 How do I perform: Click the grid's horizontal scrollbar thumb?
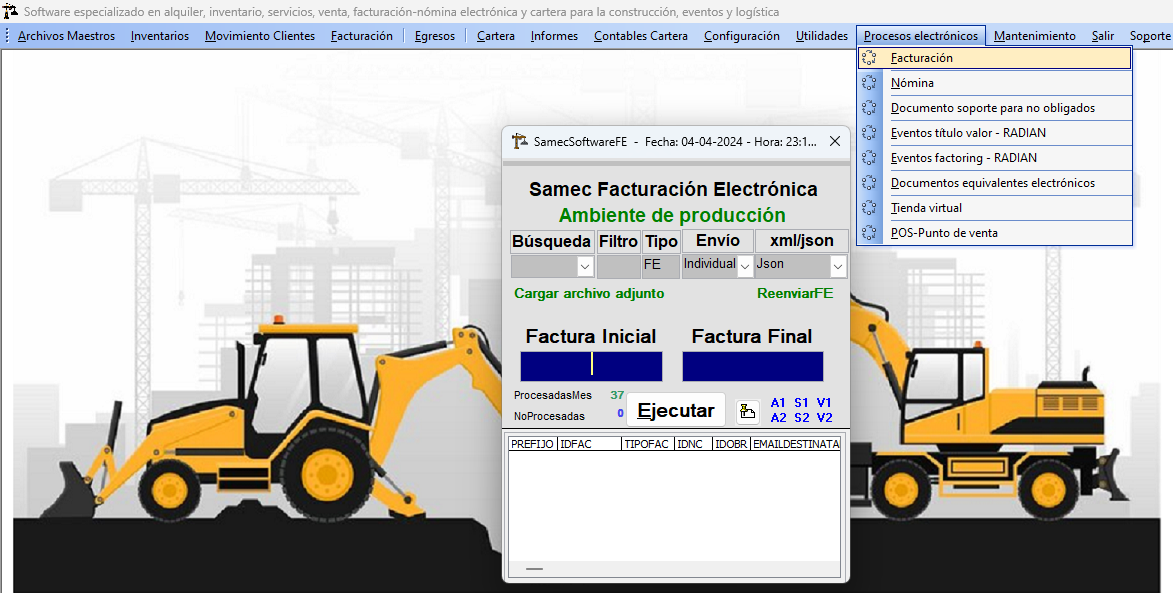coord(534,569)
